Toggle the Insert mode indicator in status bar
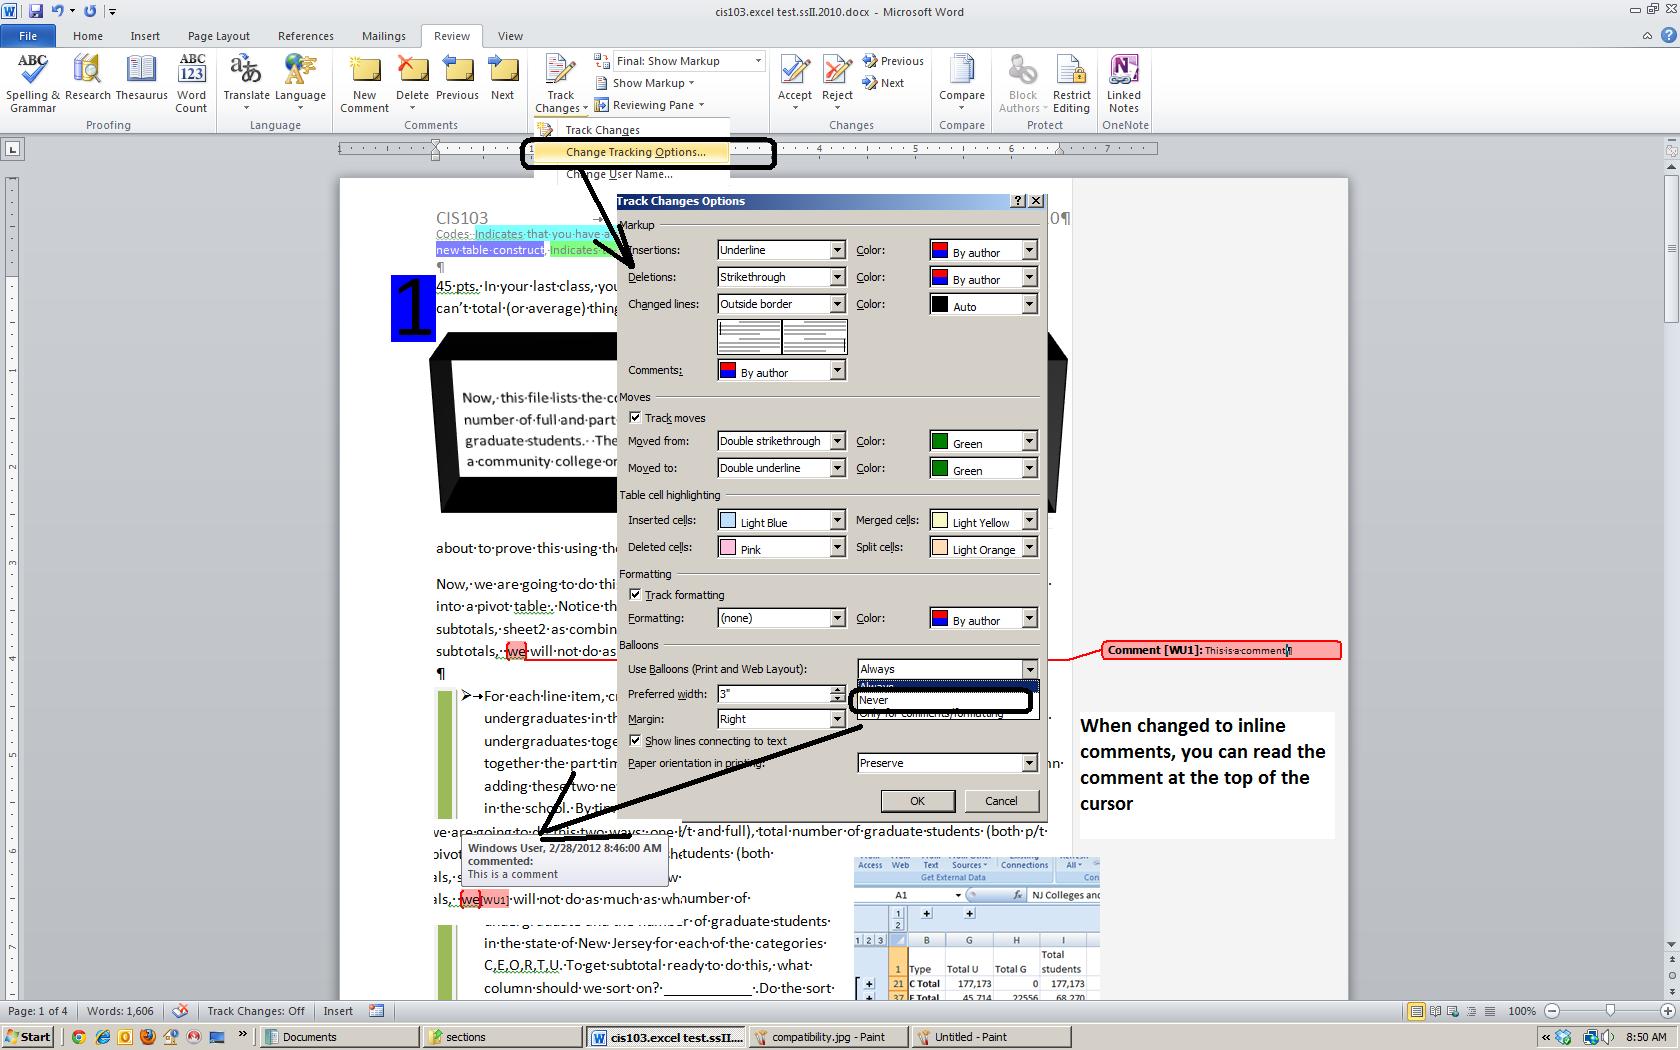The width and height of the screenshot is (1680, 1050). (338, 1011)
